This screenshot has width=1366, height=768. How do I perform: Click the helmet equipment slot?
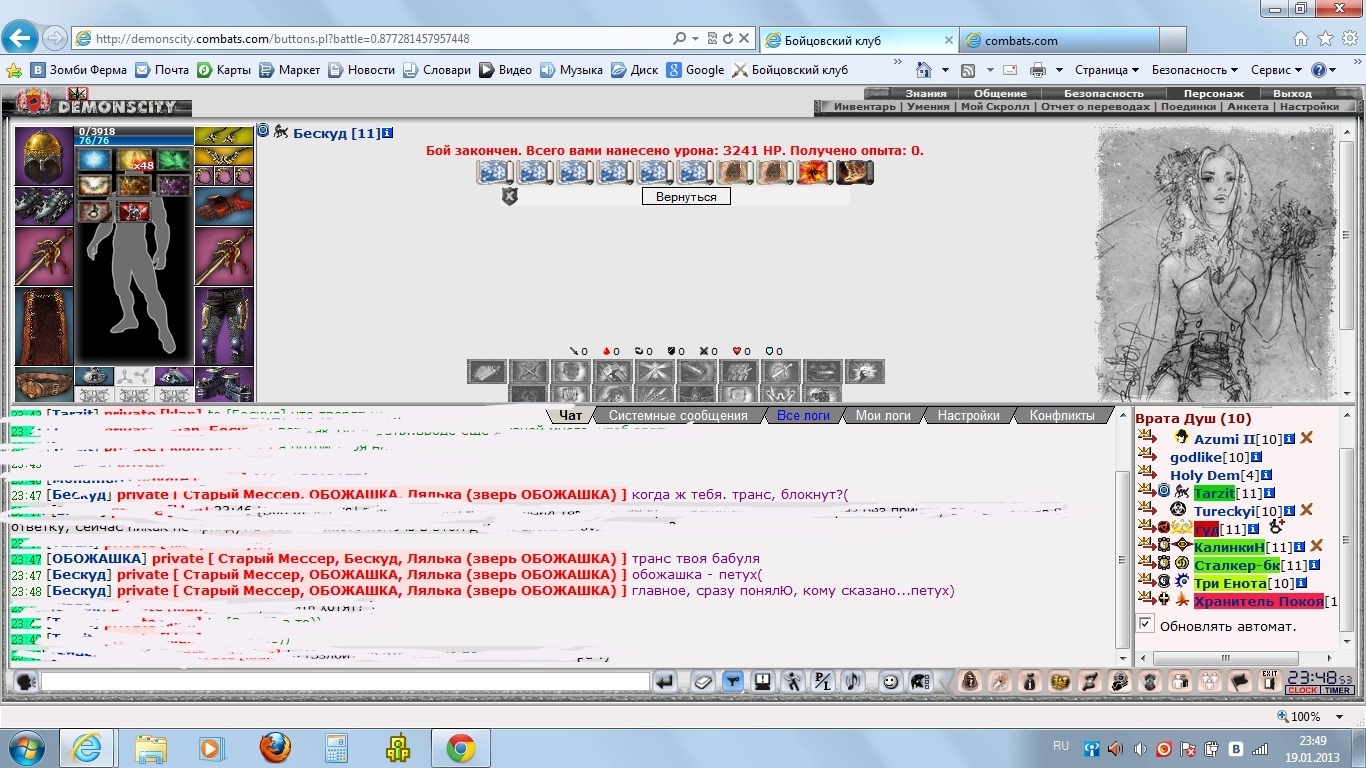(x=44, y=155)
